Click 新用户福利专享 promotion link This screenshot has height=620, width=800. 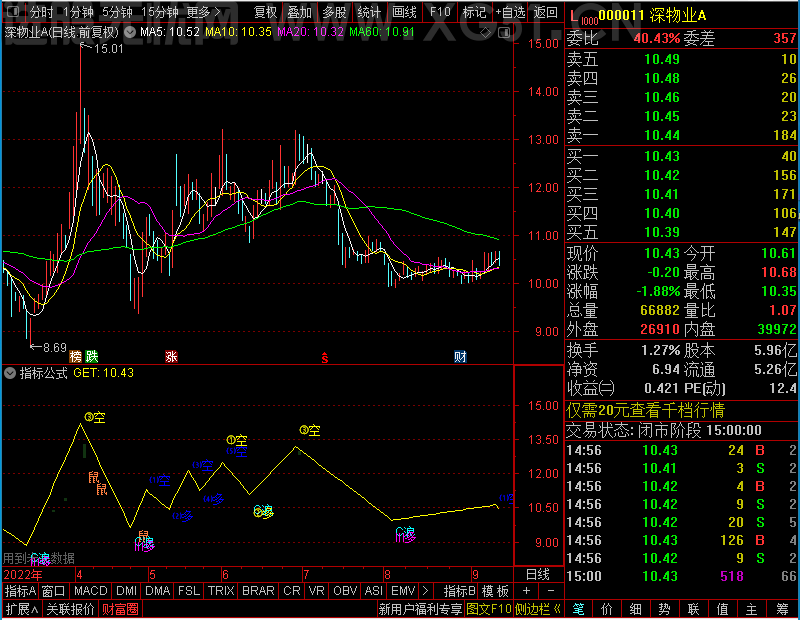[420, 609]
